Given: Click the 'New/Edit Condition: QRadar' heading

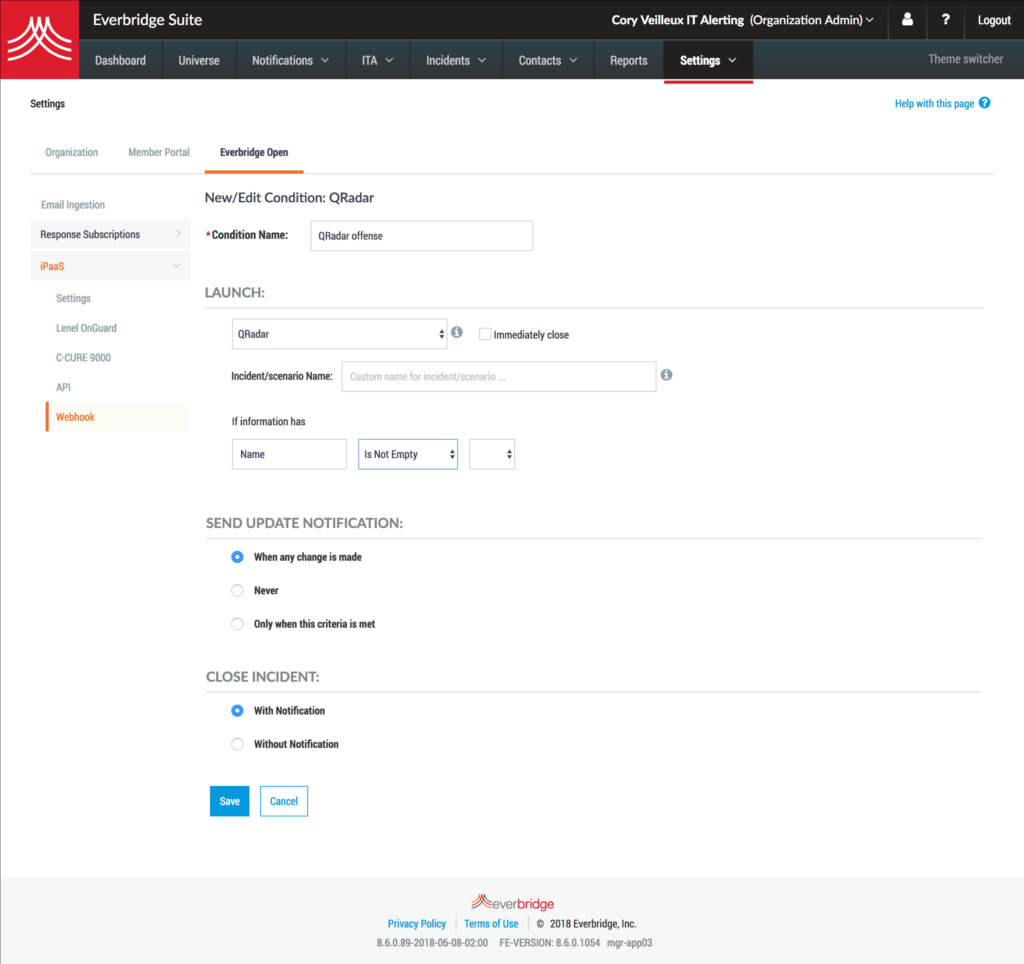Looking at the screenshot, I should (x=289, y=198).
